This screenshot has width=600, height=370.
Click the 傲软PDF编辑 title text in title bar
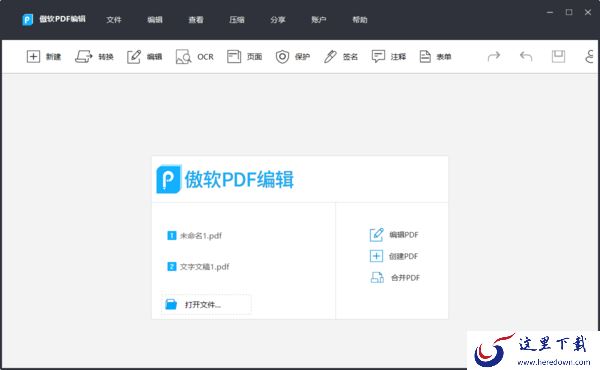[x=62, y=19]
